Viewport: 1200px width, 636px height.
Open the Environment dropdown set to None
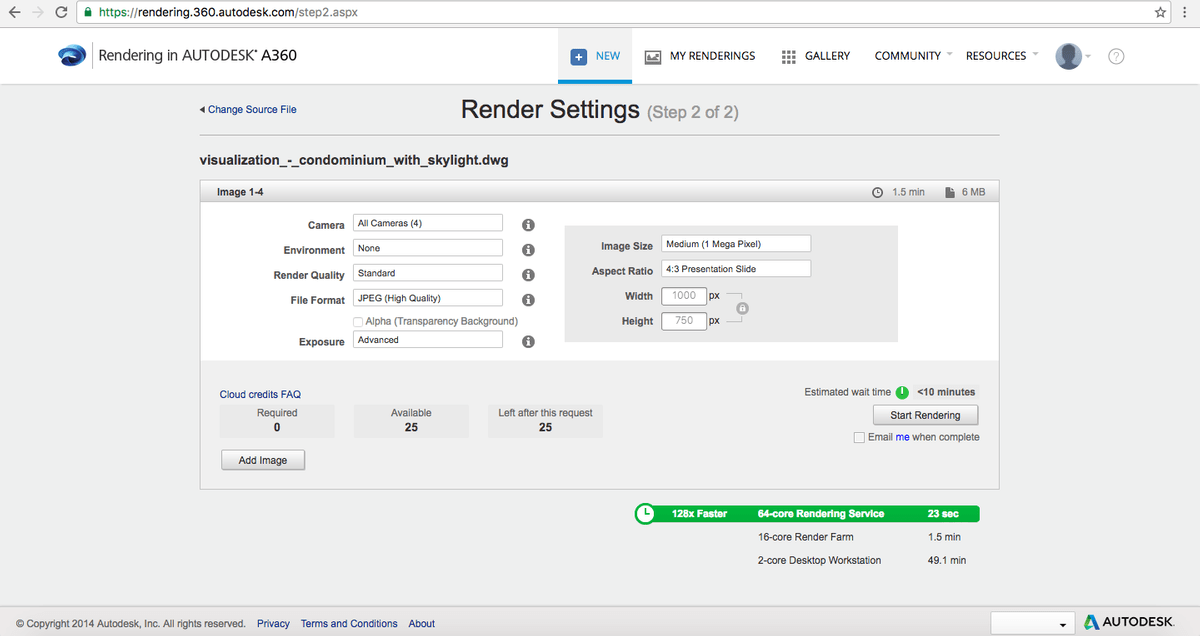pyautogui.click(x=429, y=248)
